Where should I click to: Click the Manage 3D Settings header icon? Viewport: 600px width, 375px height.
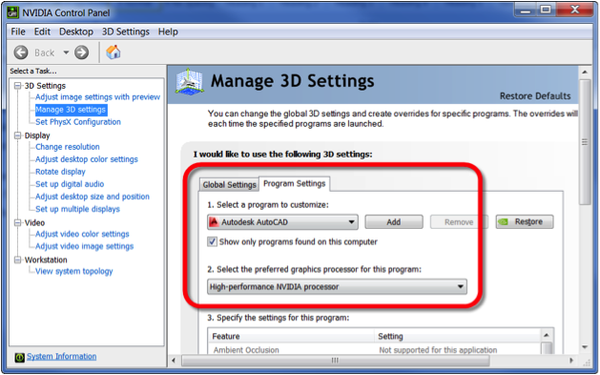point(189,82)
